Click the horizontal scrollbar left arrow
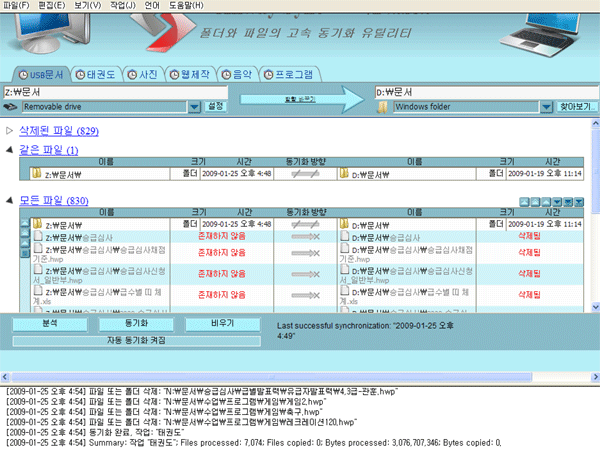This screenshot has height=452, width=600. [x=5, y=377]
